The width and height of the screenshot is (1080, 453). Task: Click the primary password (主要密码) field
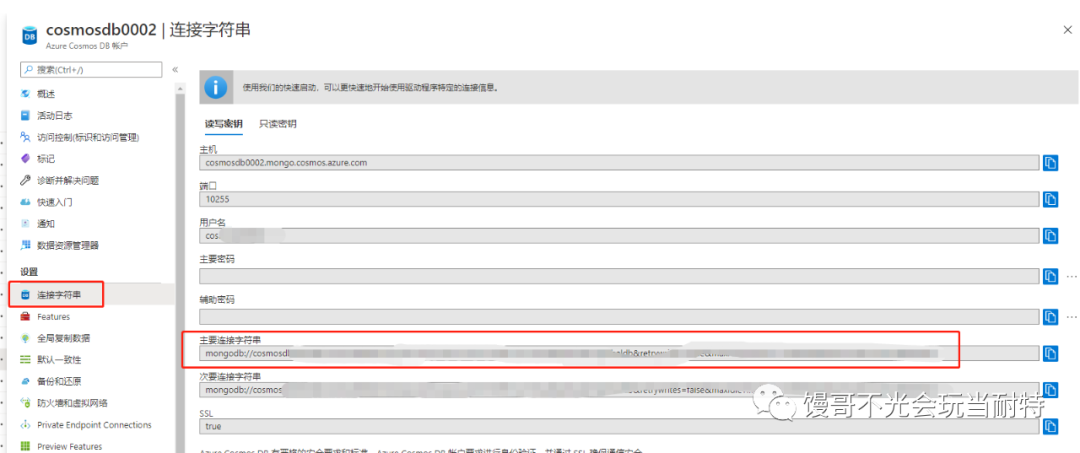pos(619,276)
